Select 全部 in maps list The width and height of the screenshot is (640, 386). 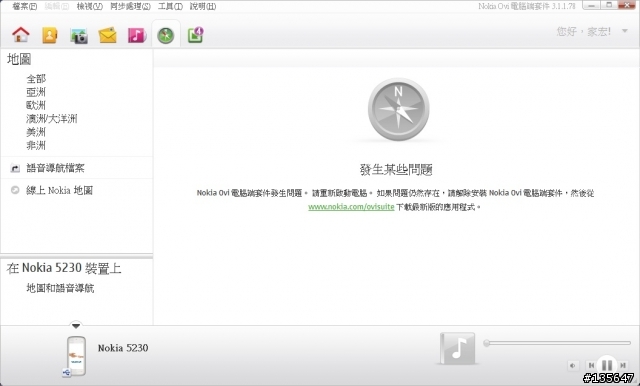pyautogui.click(x=36, y=79)
